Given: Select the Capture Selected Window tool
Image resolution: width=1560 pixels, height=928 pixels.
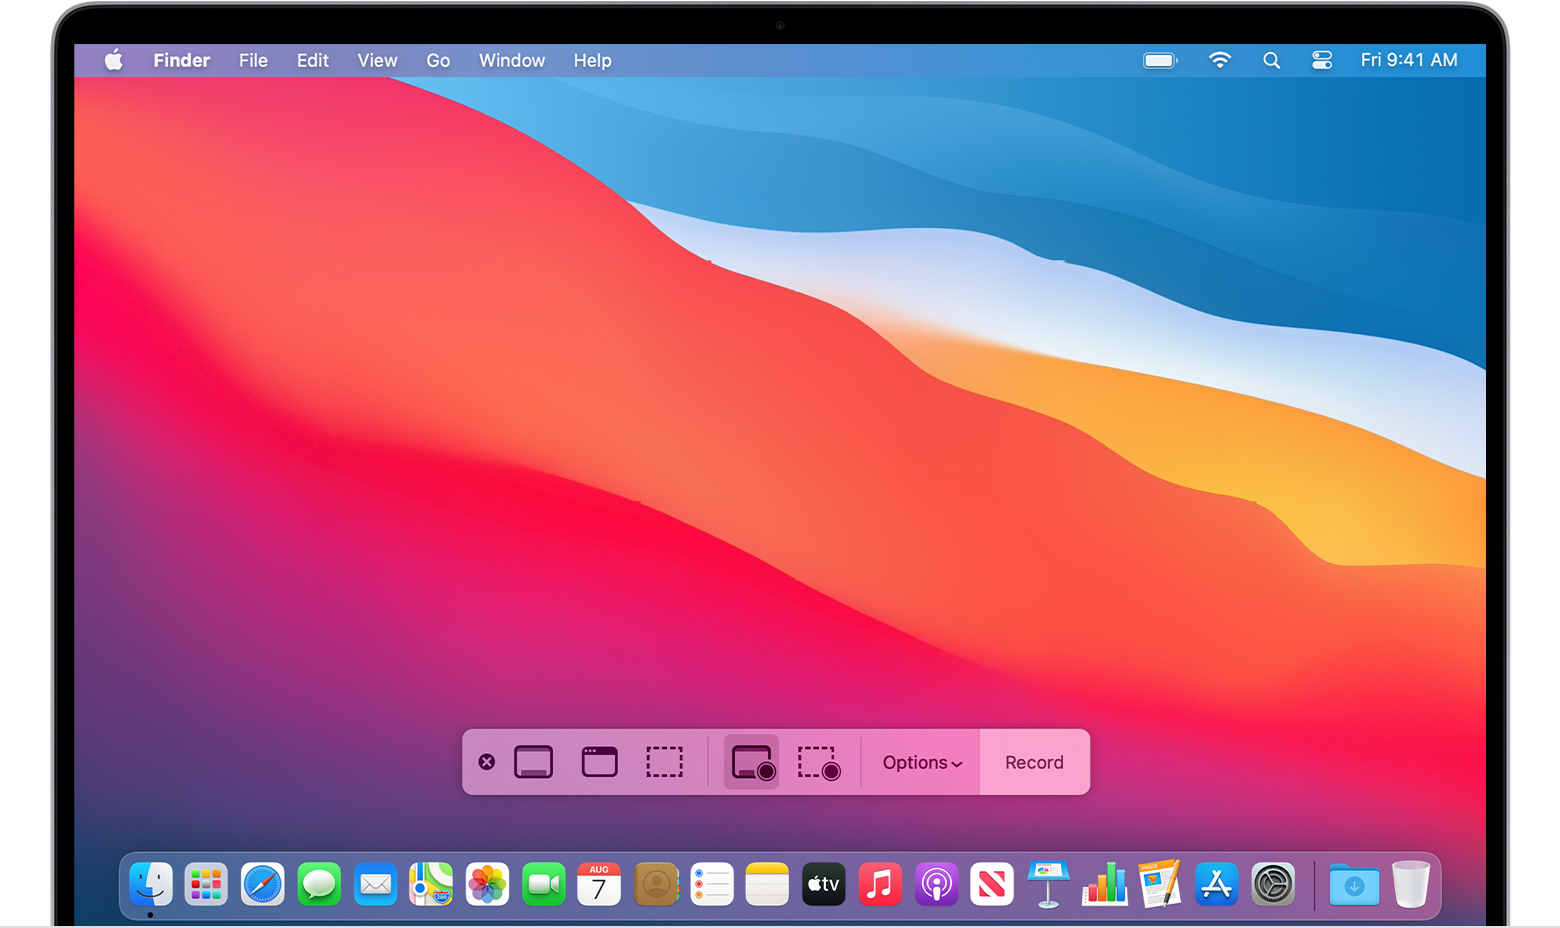Looking at the screenshot, I should [599, 761].
